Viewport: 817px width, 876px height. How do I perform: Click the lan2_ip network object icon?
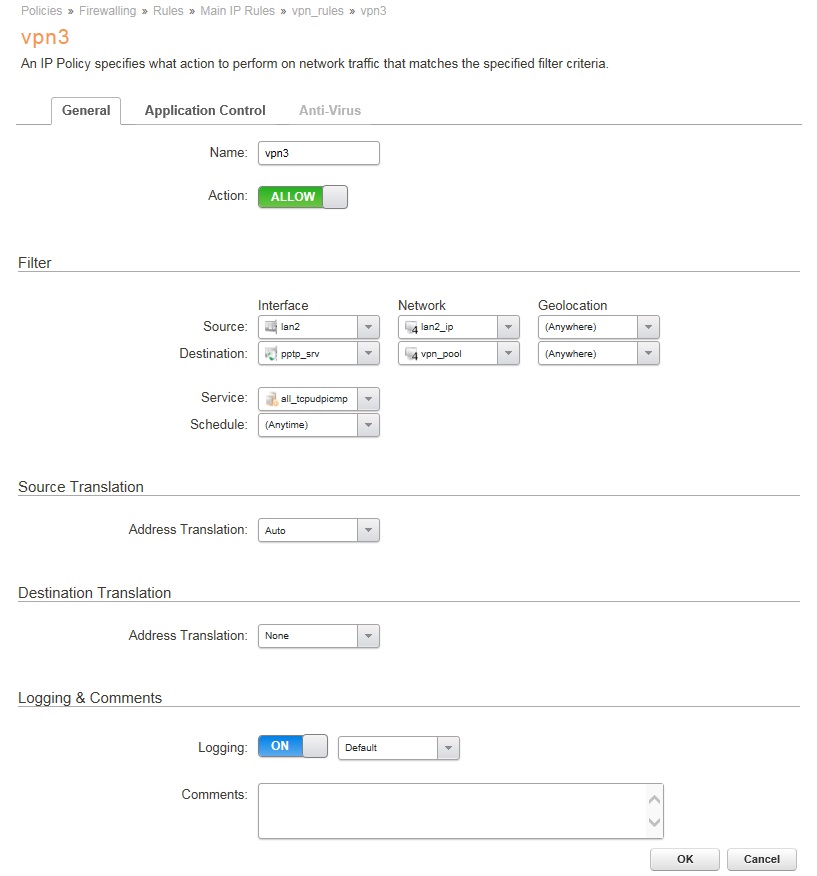tap(410, 327)
